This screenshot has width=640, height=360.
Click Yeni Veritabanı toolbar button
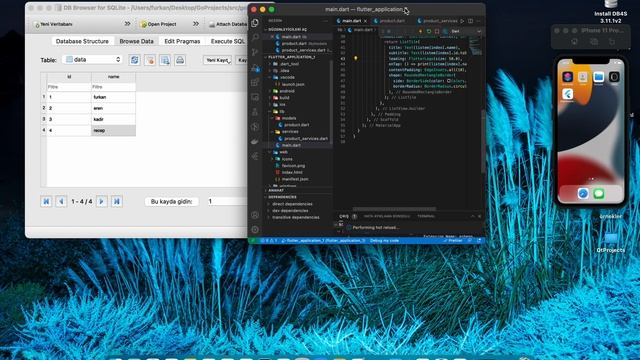pyautogui.click(x=53, y=24)
